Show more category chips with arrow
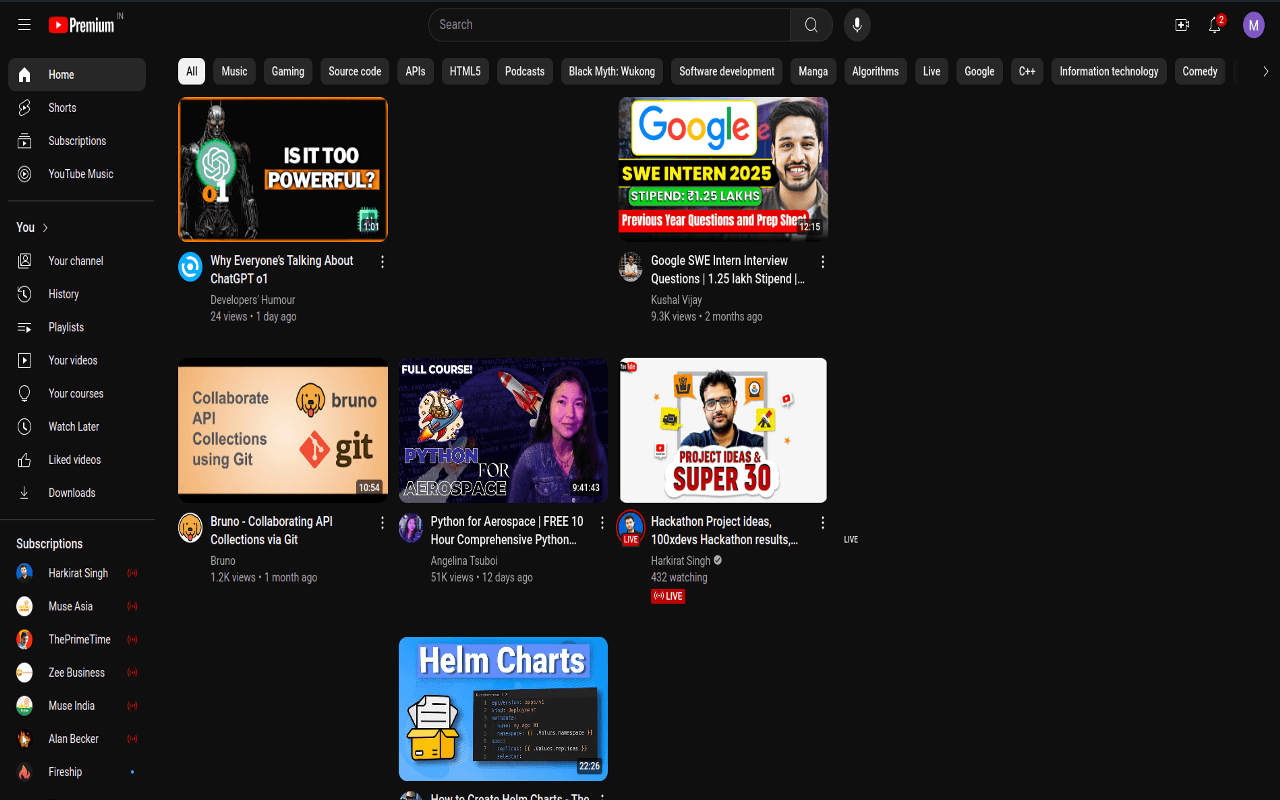 point(1265,71)
